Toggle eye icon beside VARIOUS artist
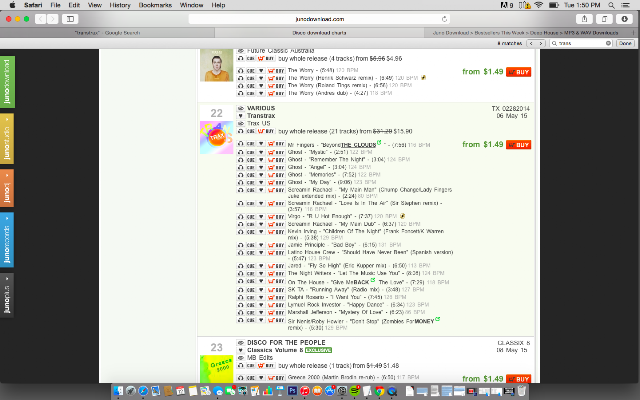 240,108
